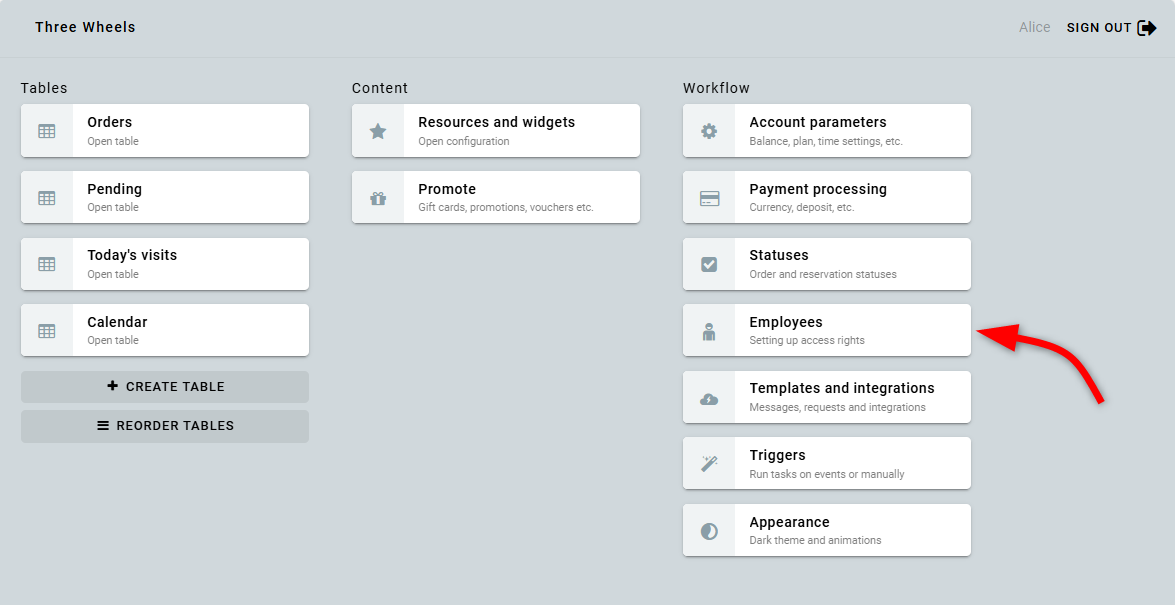Click the Workflow section heading
Image resolution: width=1175 pixels, height=605 pixels.
tap(716, 88)
